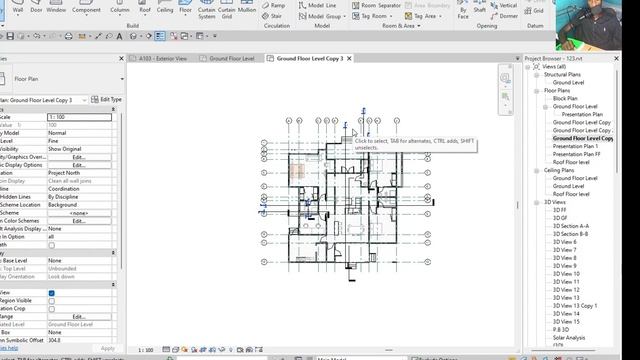
Task: Collapse the Ceiling Plans tree node
Action: pyautogui.click(x=537, y=171)
